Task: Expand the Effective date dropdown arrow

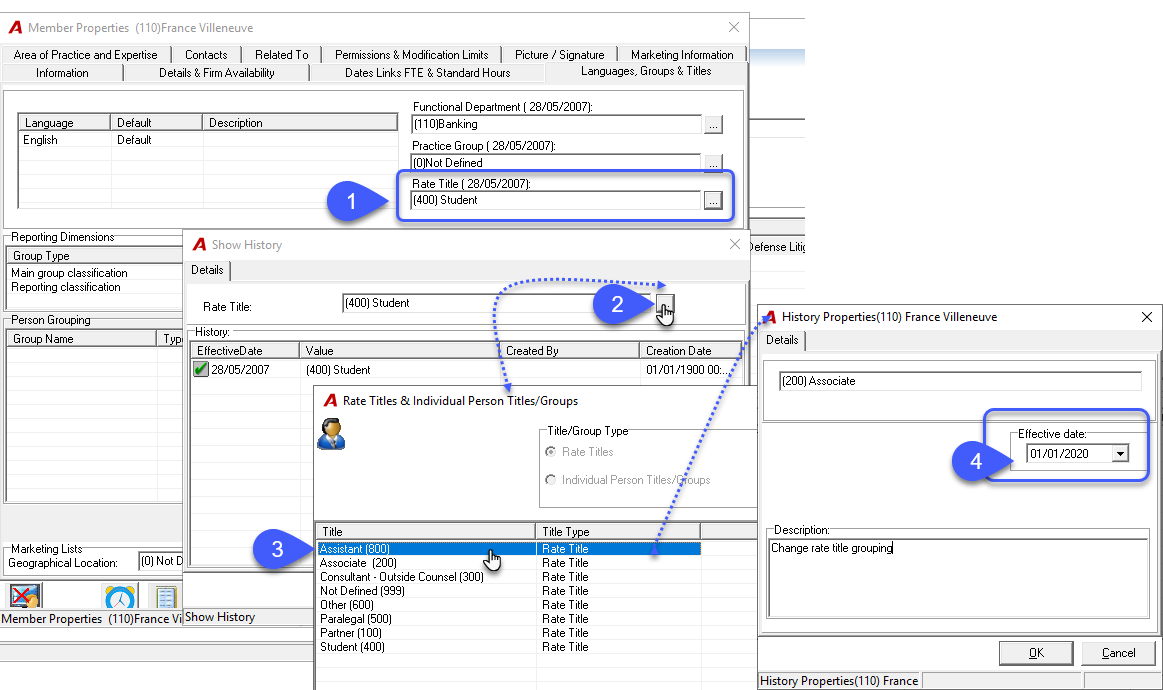Action: pyautogui.click(x=1120, y=453)
